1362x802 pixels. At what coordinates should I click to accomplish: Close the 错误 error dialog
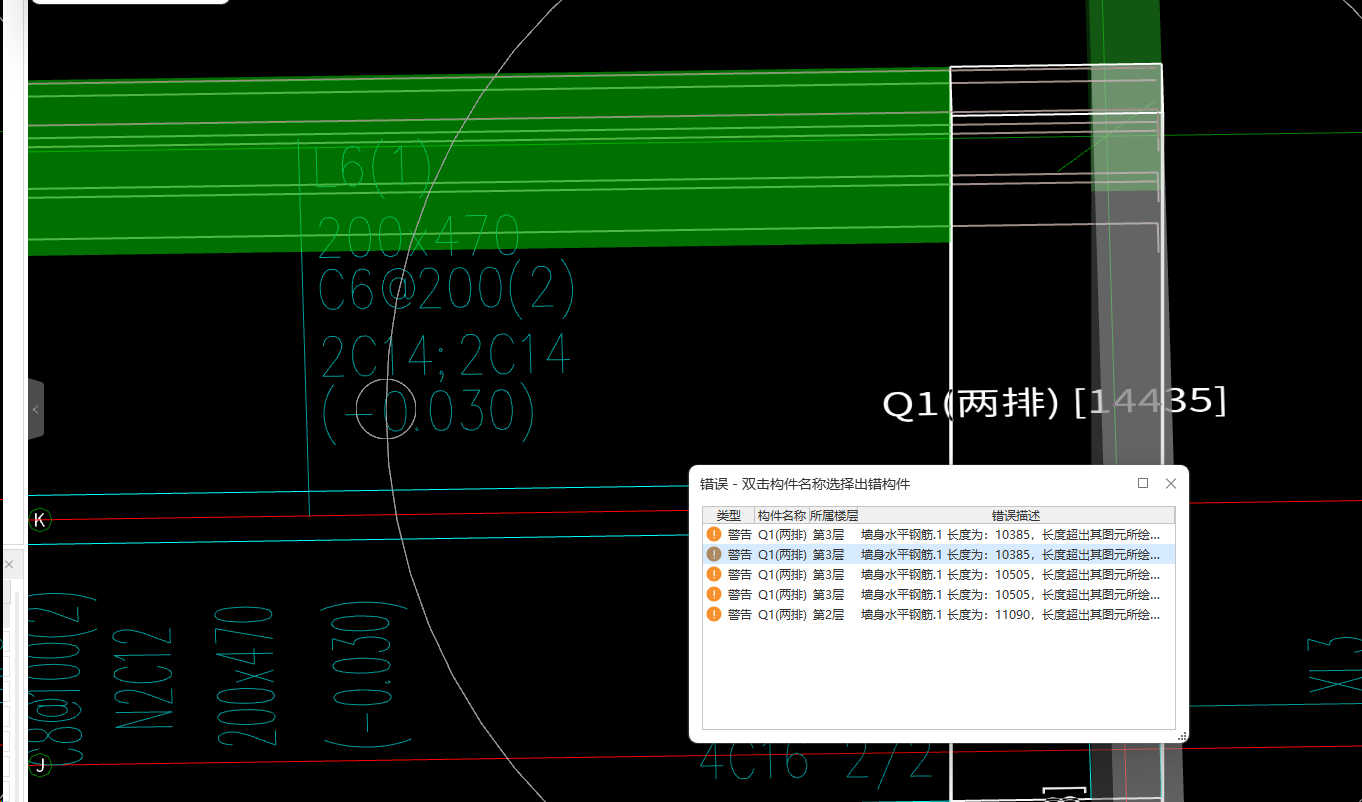pyautogui.click(x=1171, y=483)
